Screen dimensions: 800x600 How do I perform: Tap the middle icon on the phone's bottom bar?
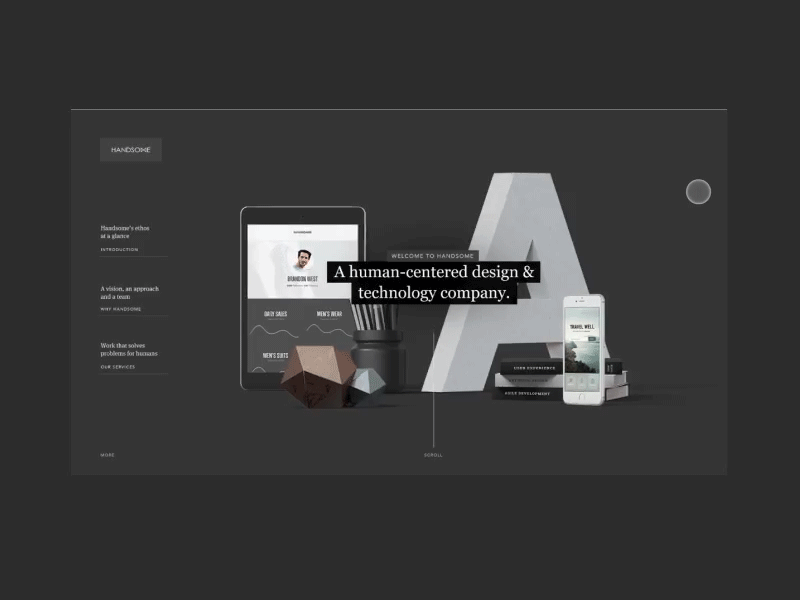tap(581, 380)
